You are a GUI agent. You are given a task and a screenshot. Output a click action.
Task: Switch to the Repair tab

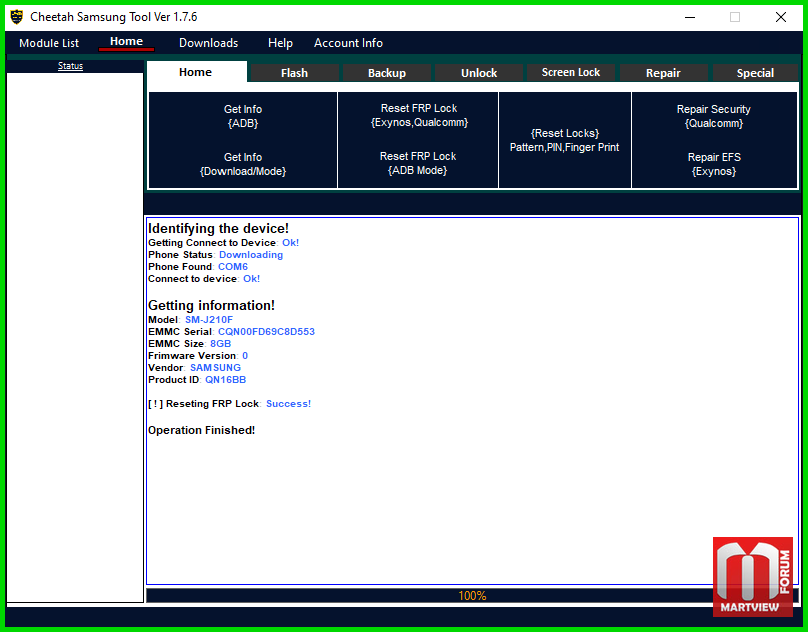tap(663, 73)
